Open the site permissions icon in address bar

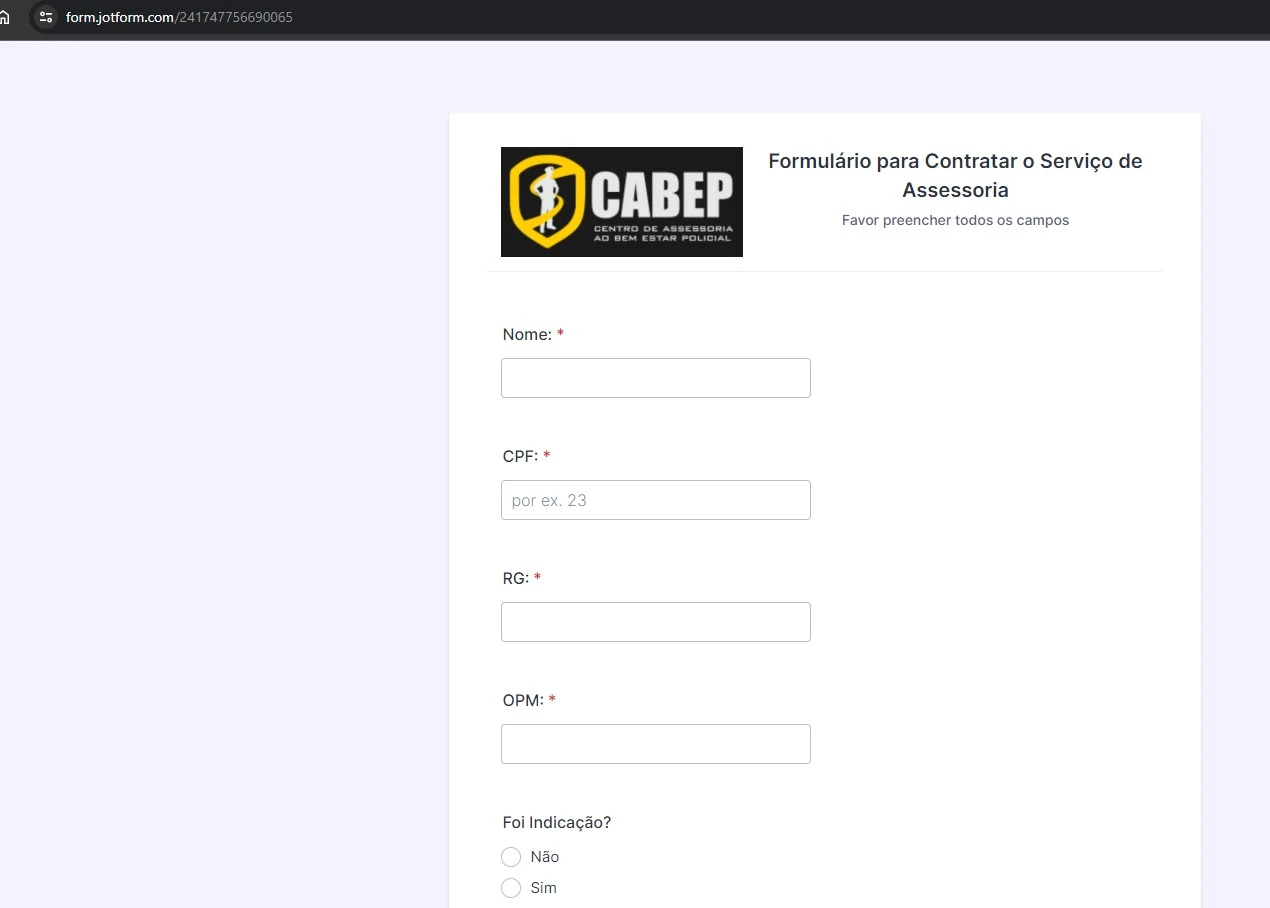point(45,17)
